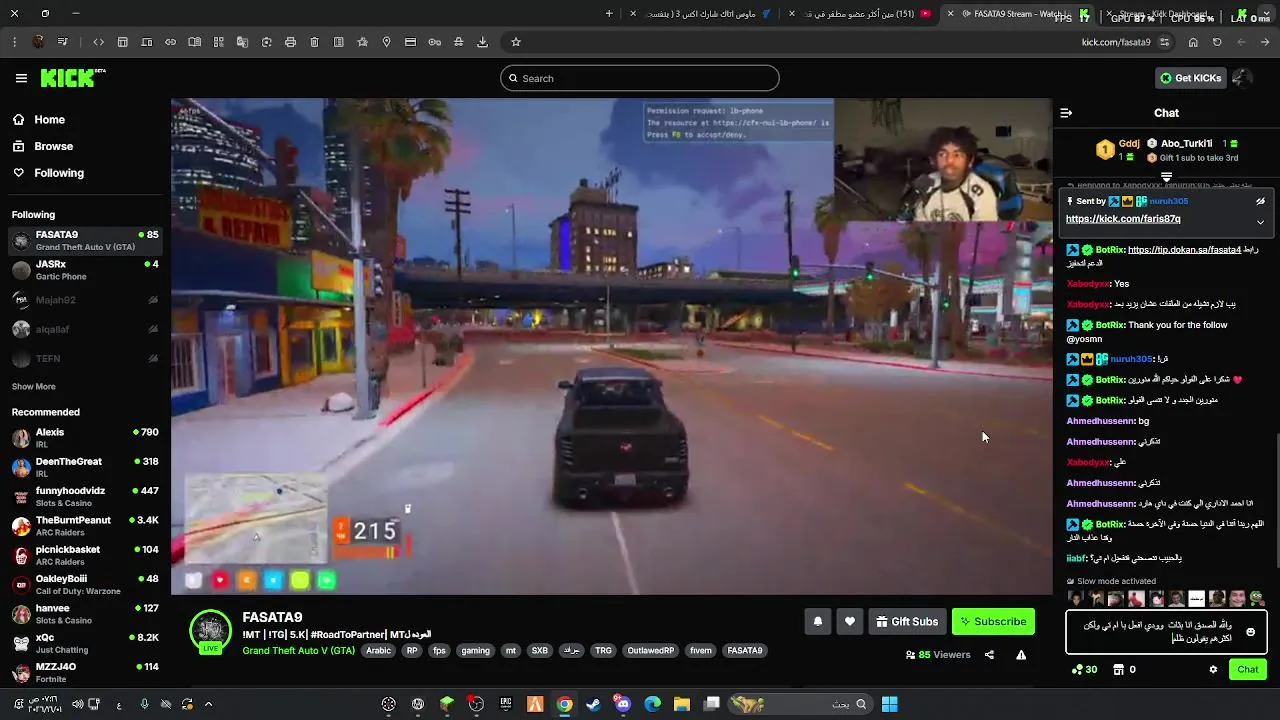Click the browser download icon
The height and width of the screenshot is (720, 1280).
(482, 42)
